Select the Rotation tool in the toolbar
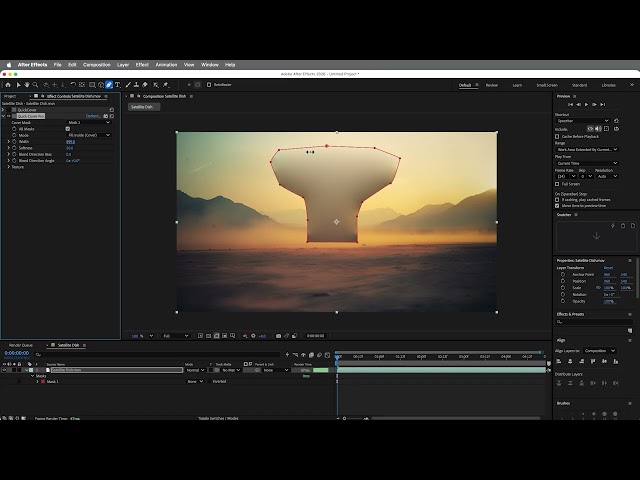 point(73,85)
